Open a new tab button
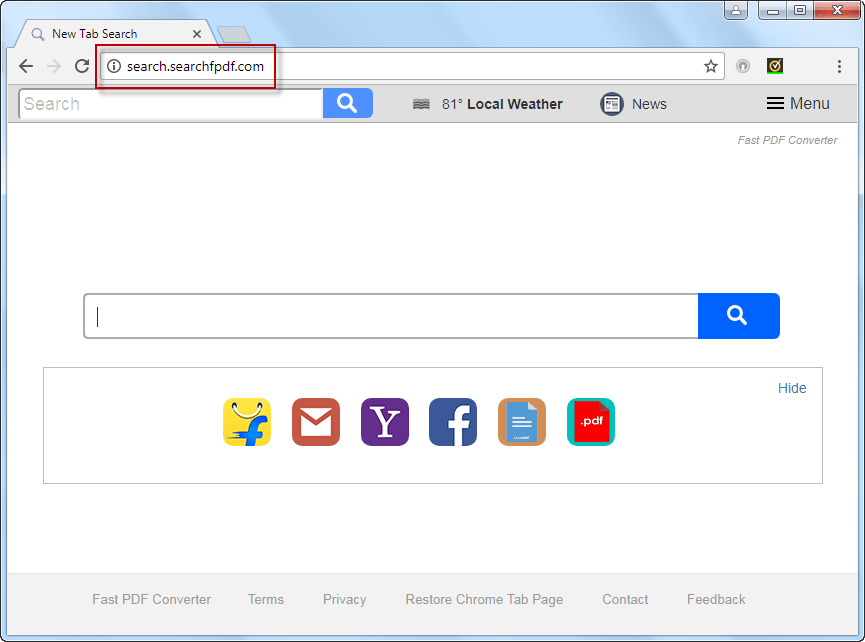 tap(234, 35)
